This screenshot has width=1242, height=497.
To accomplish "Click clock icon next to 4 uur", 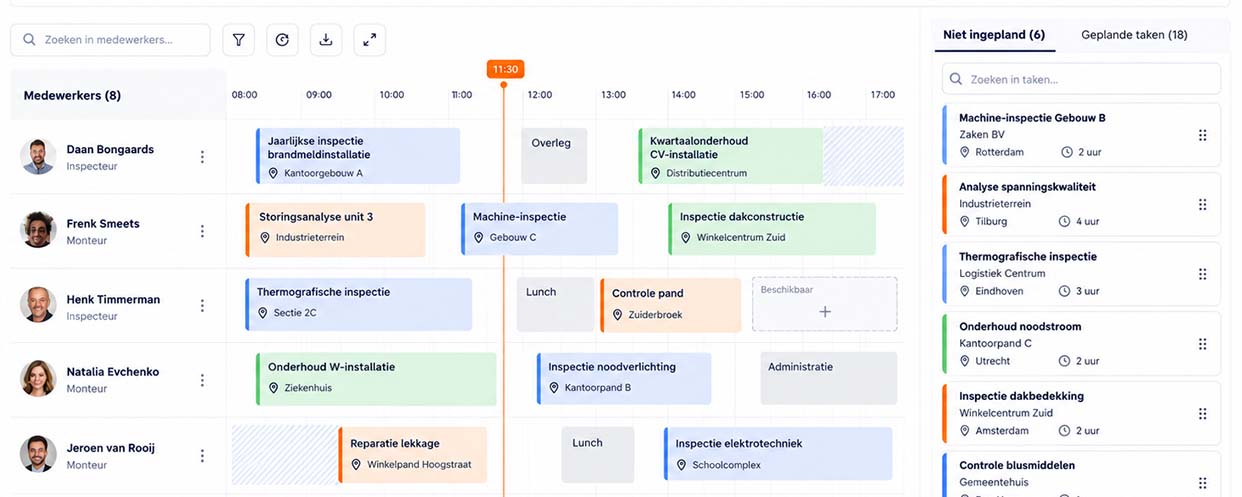I will click(1065, 221).
